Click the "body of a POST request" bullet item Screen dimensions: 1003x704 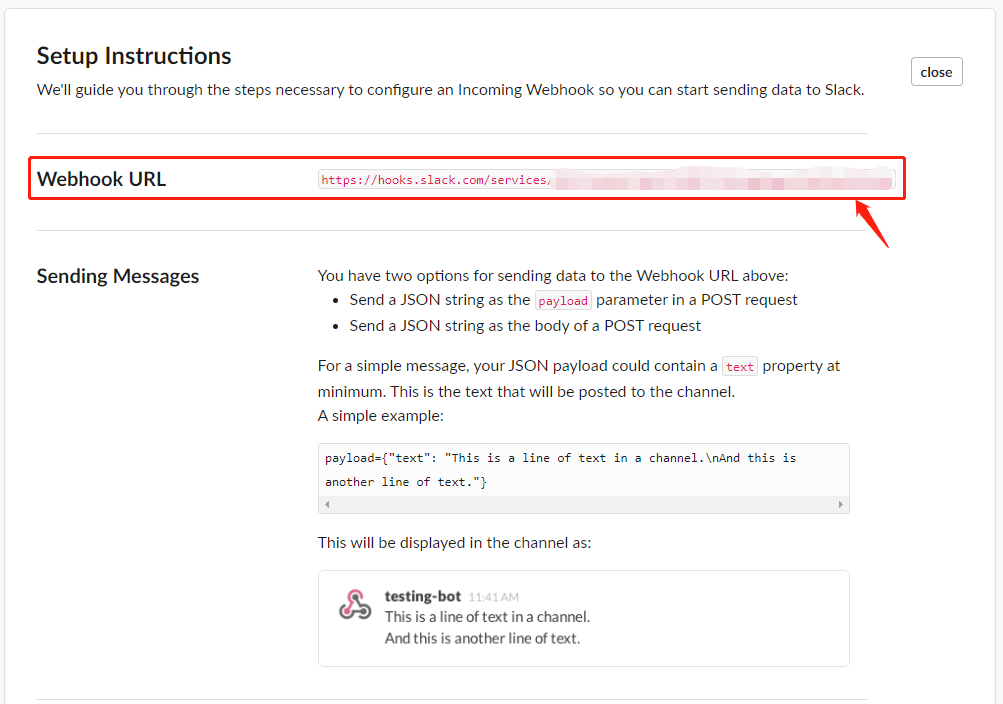point(525,326)
